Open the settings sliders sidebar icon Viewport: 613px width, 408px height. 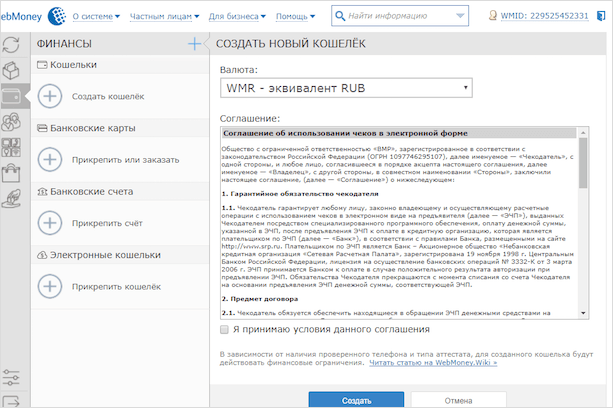[x=11, y=378]
